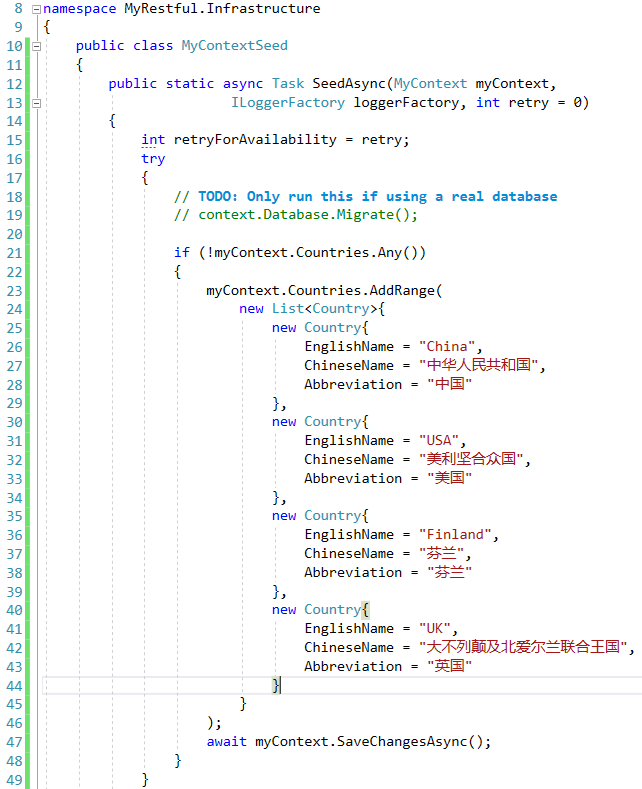Click the context.Database.Migrate() comment

pos(296,215)
